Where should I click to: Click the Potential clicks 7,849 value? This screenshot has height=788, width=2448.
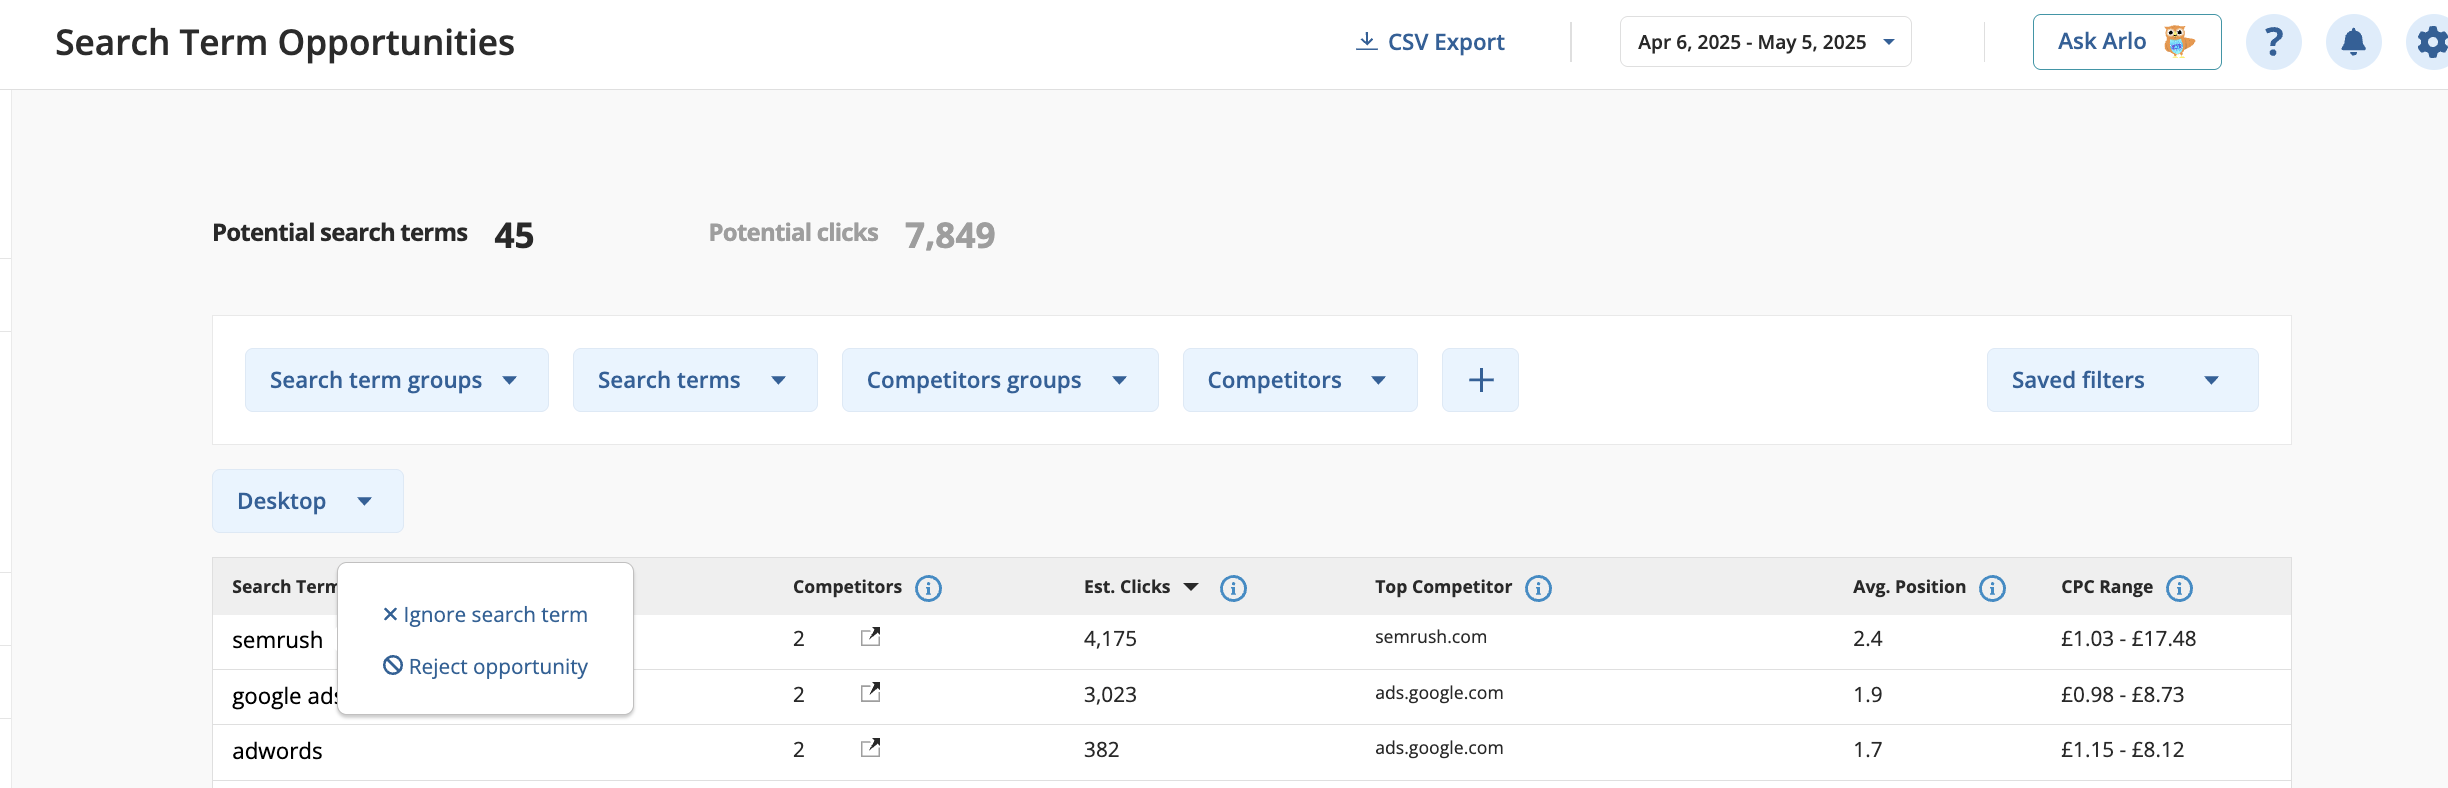point(950,235)
